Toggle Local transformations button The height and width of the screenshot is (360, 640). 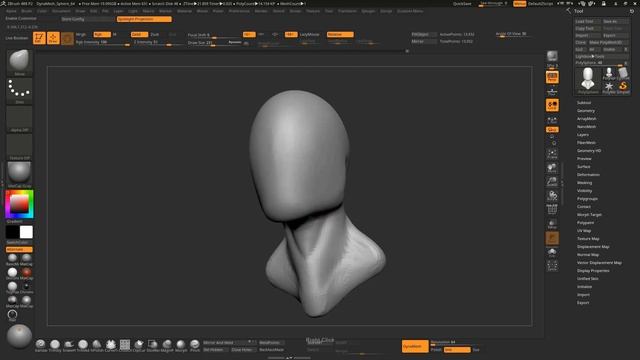coord(552,105)
